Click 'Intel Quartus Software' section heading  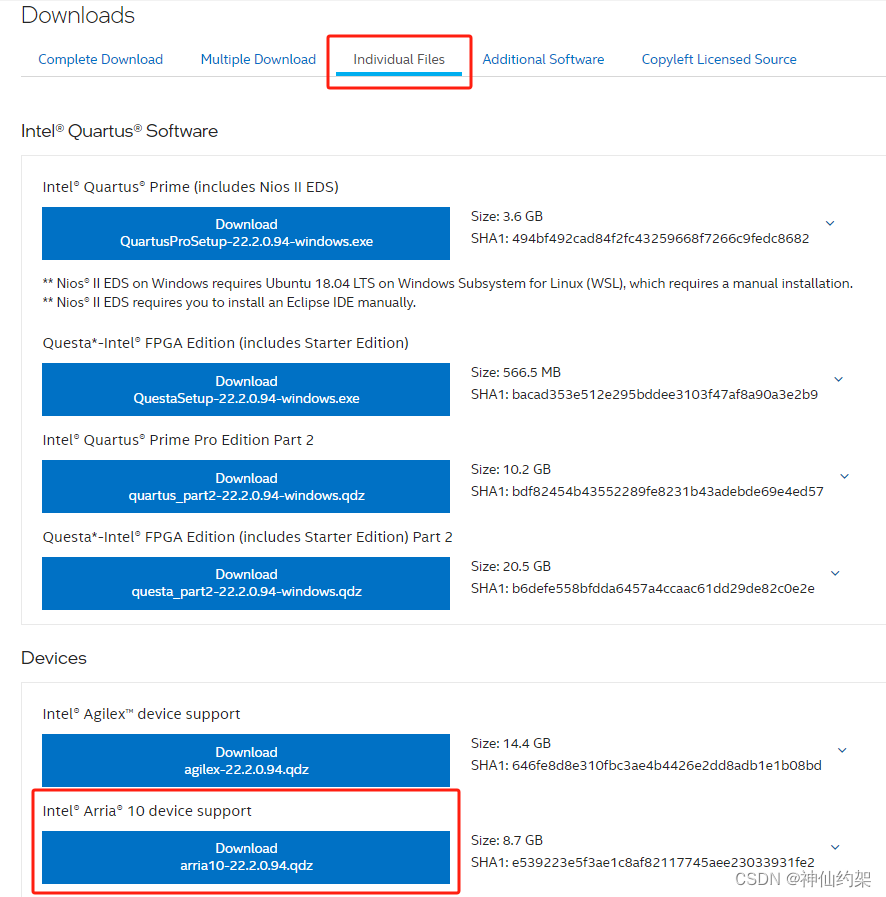click(x=120, y=131)
